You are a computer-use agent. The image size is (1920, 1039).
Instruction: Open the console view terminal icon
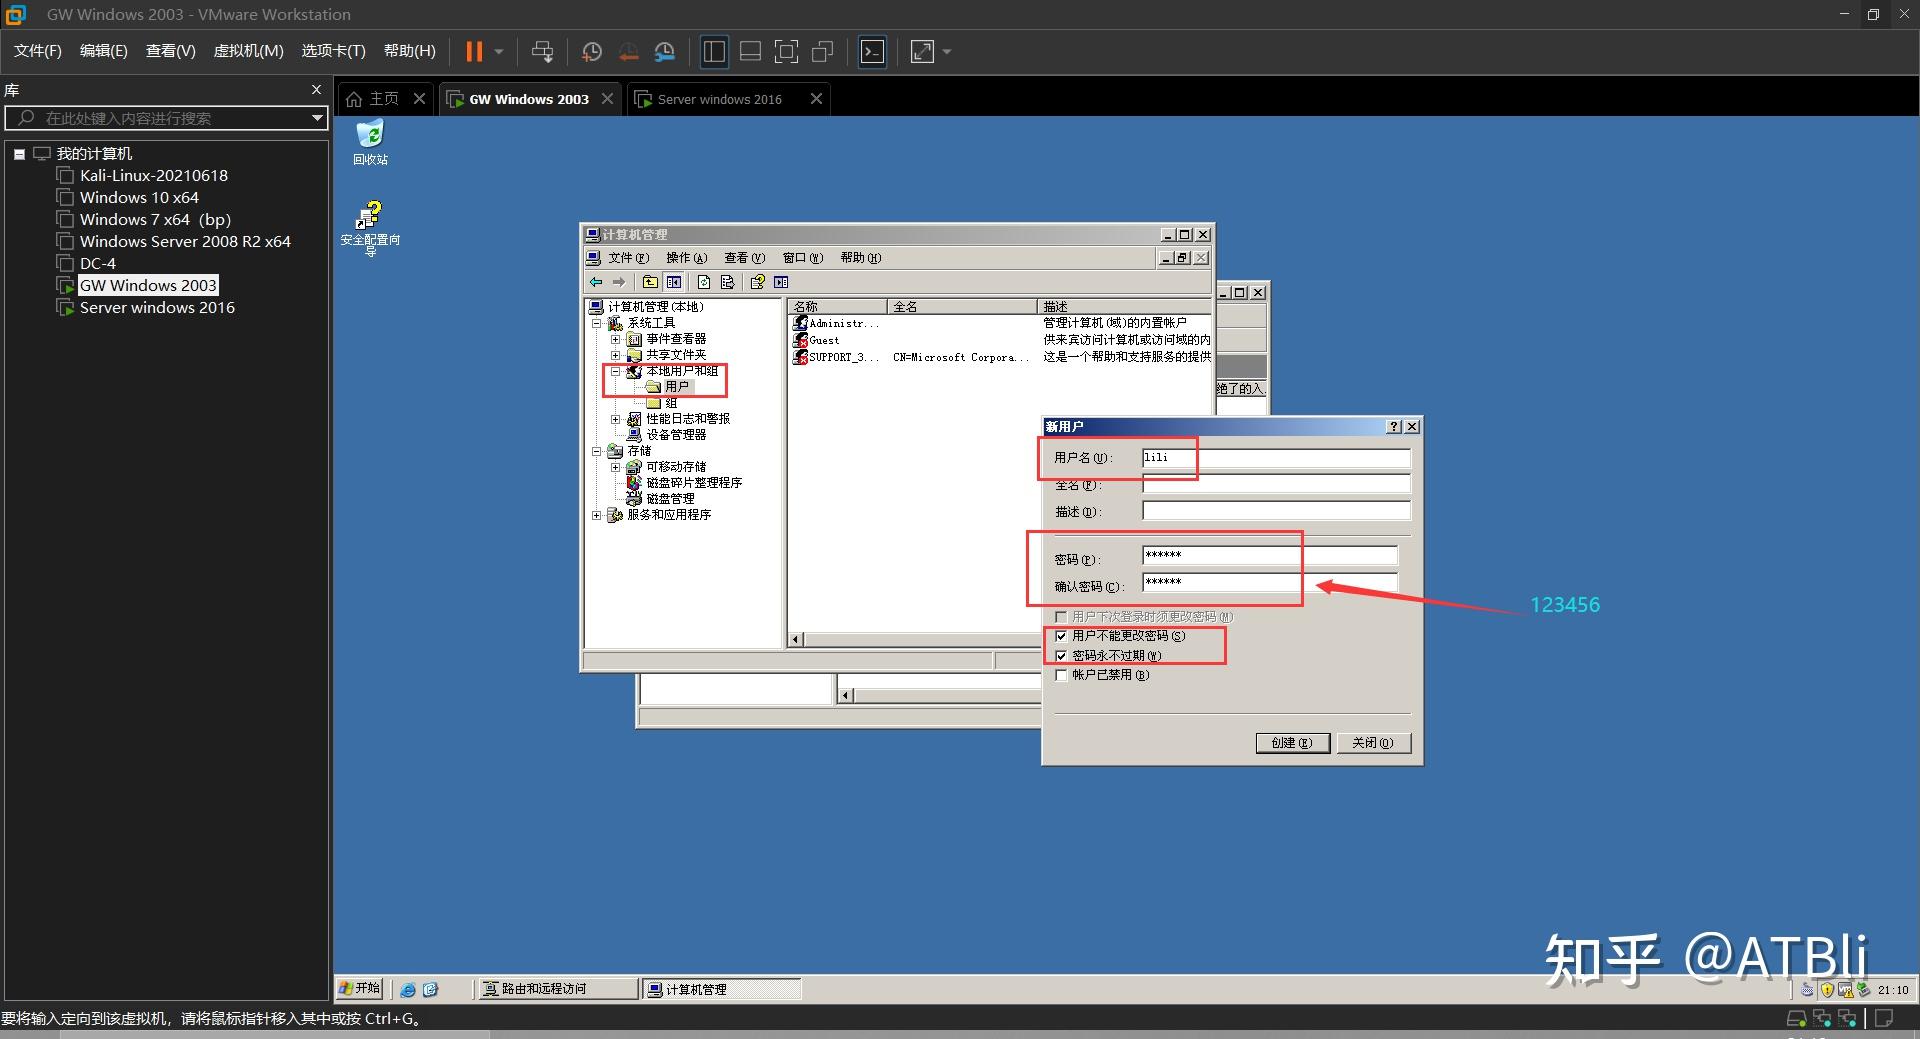click(x=873, y=51)
